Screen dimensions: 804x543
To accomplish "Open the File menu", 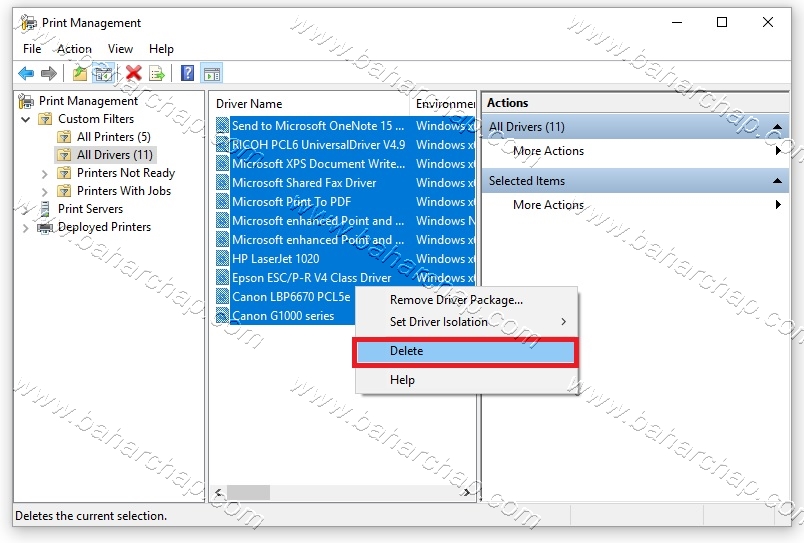I will [32, 49].
